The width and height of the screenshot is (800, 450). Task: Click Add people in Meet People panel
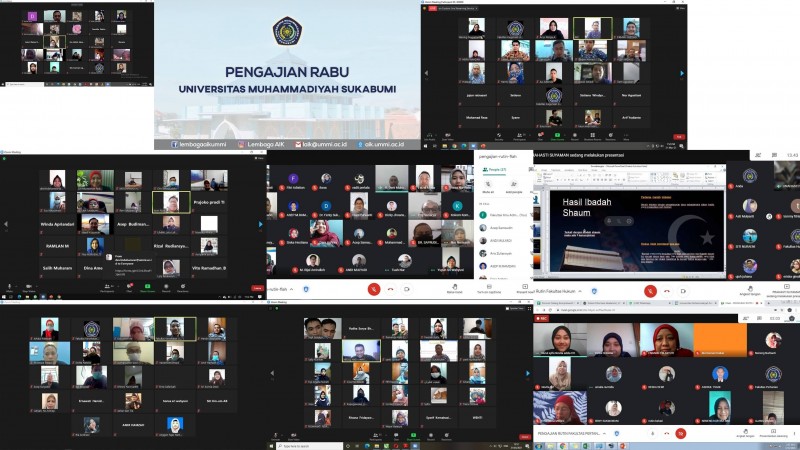[514, 187]
